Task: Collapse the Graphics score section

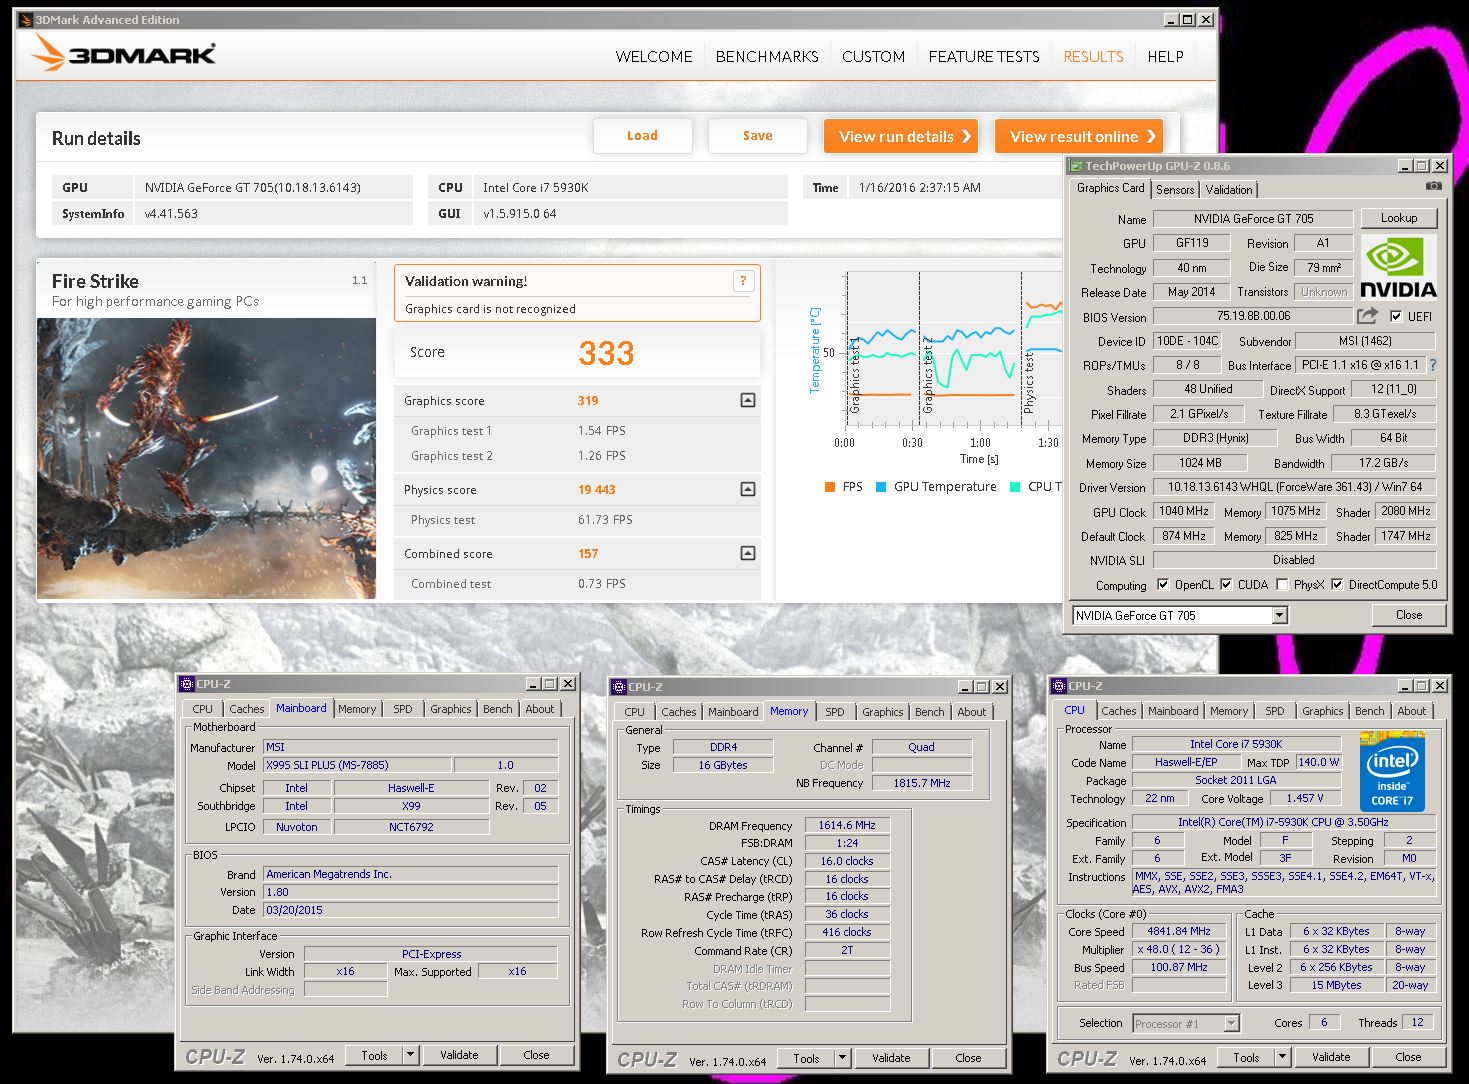Action: point(747,400)
